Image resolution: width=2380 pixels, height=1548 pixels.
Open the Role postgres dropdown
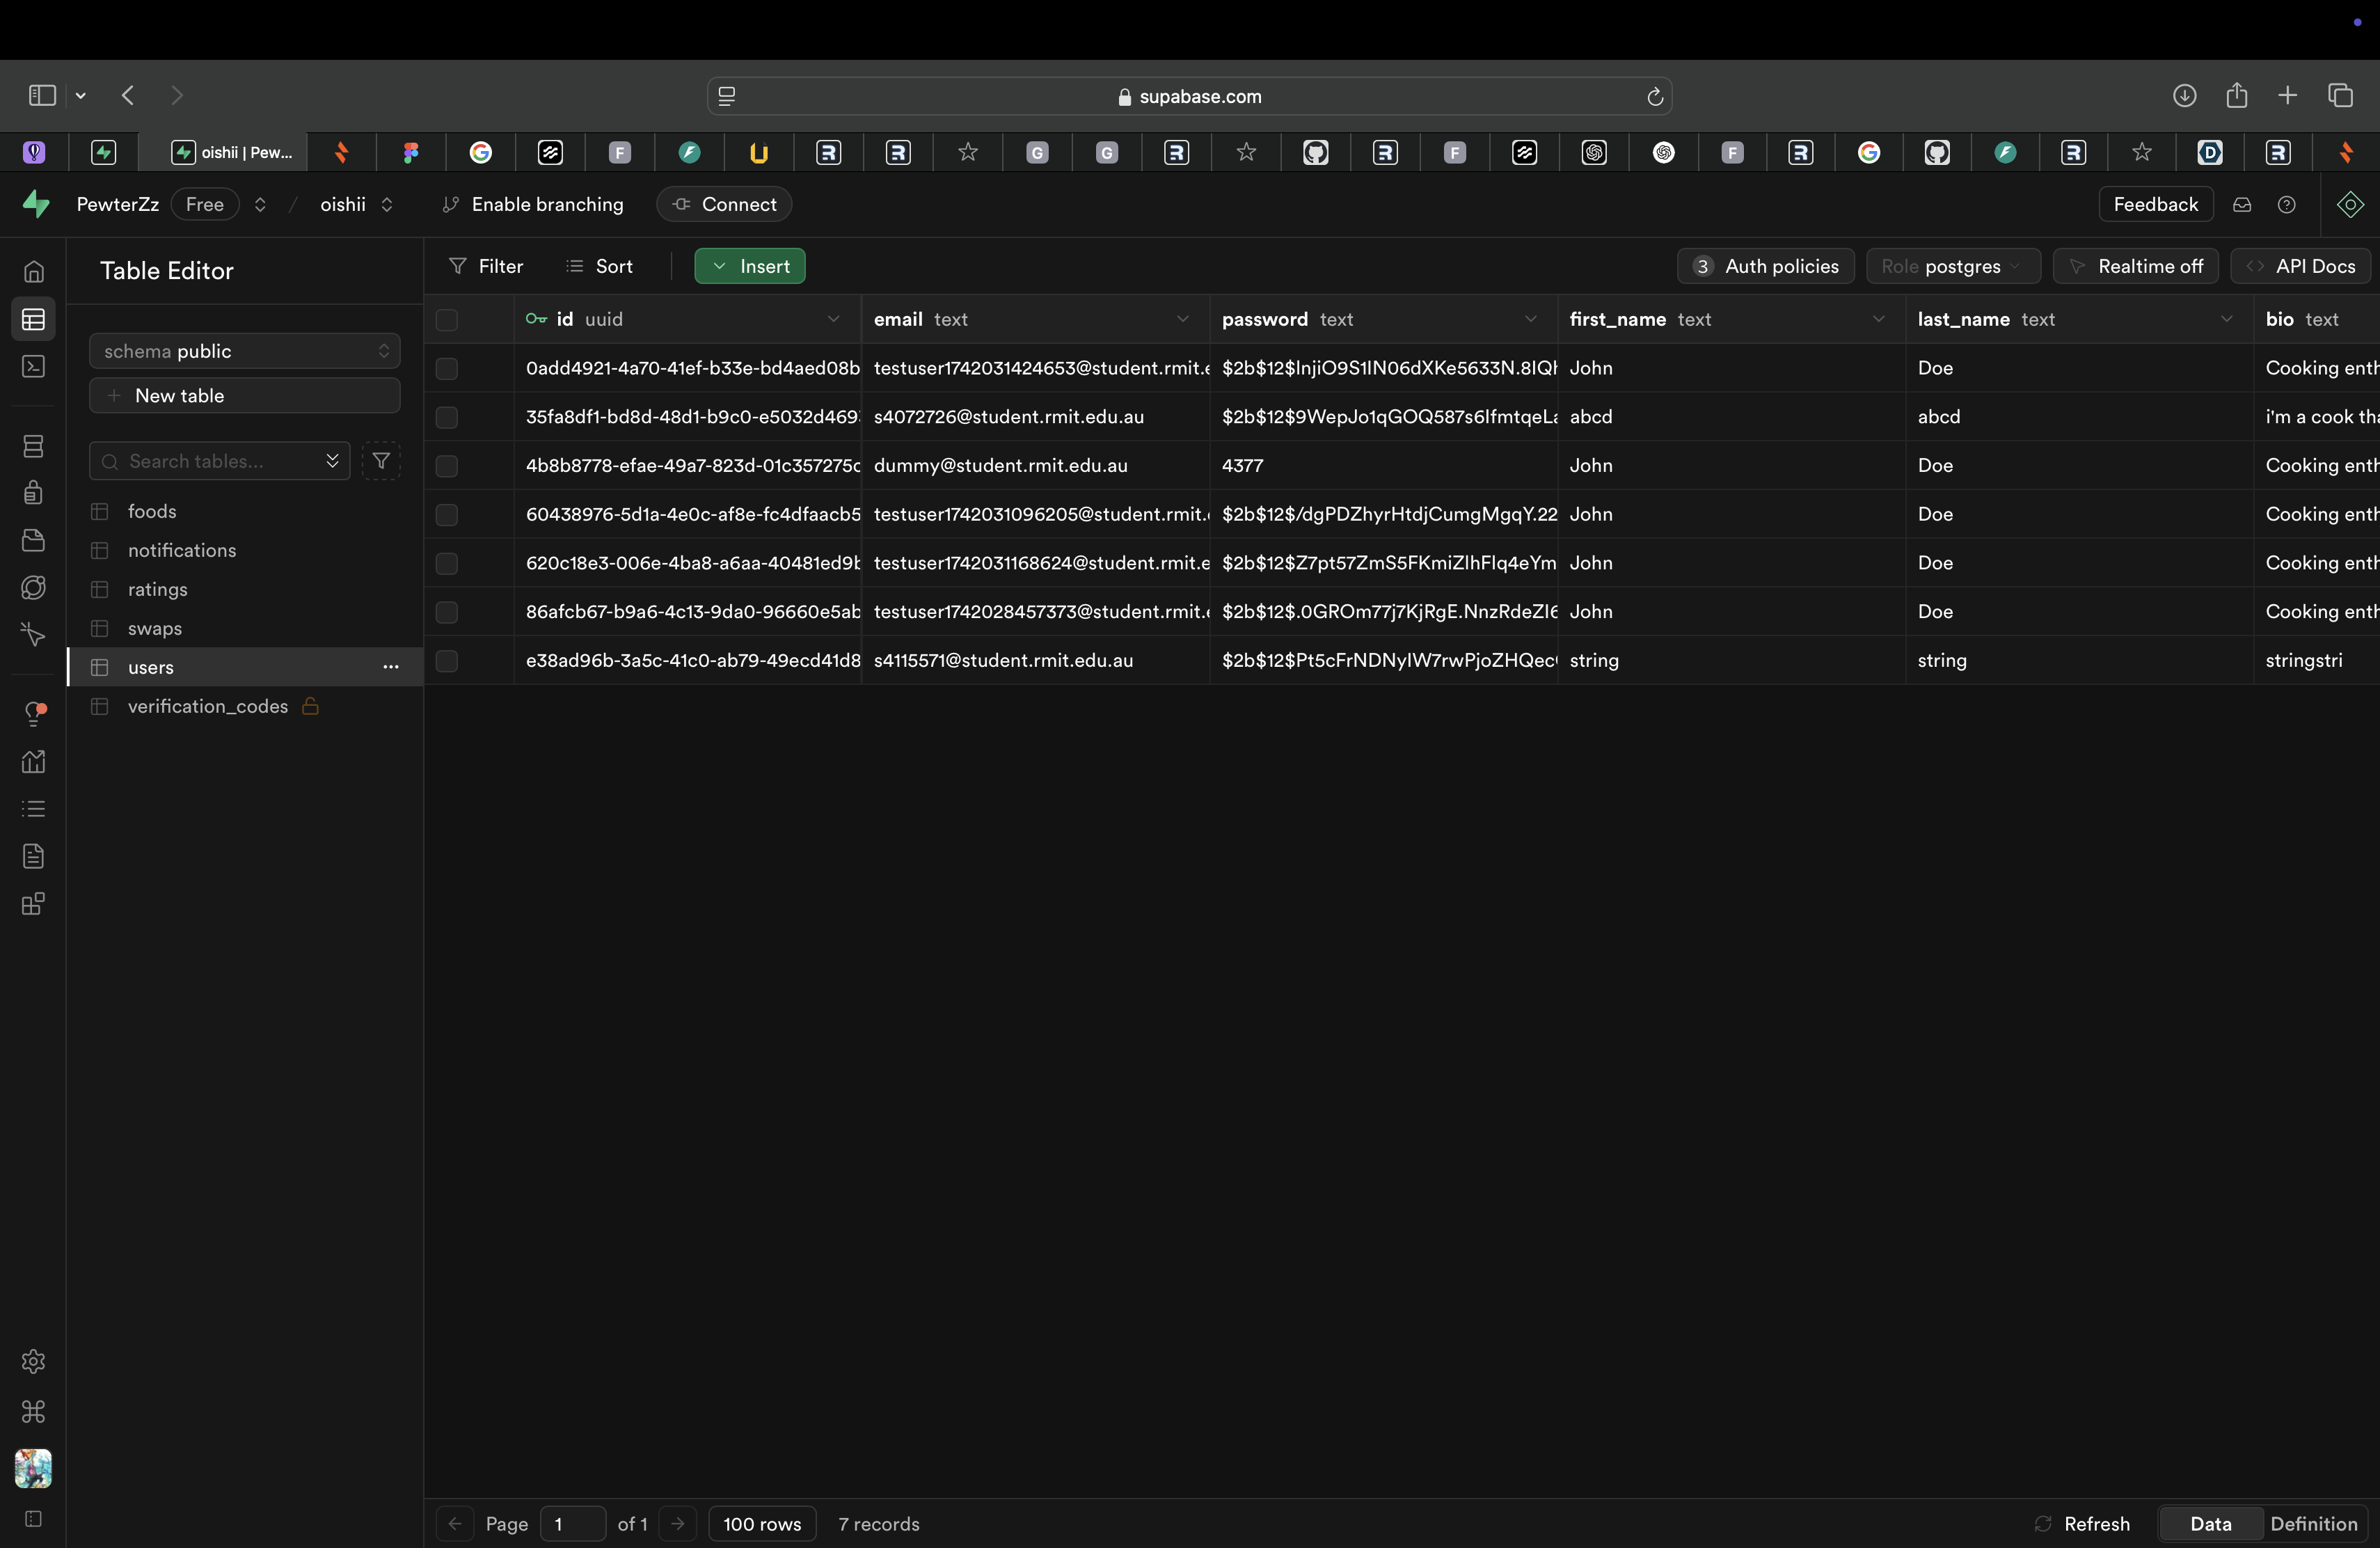pos(1951,267)
